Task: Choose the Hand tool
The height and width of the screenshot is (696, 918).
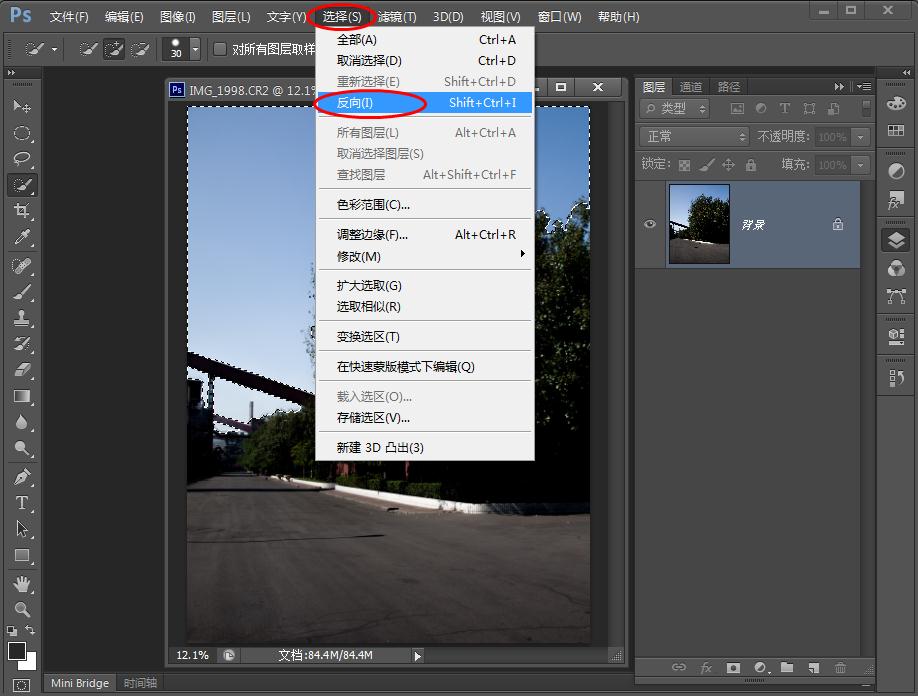Action: point(22,584)
